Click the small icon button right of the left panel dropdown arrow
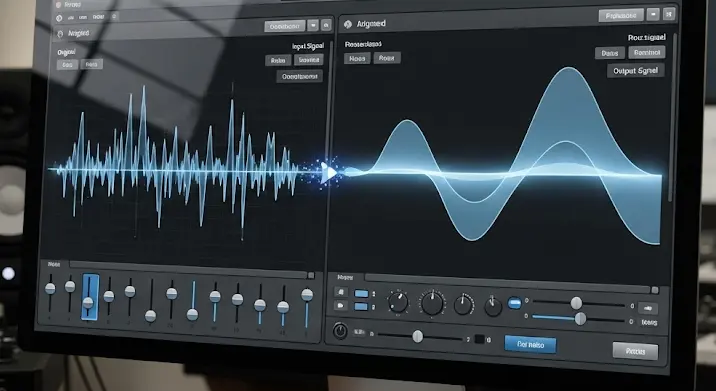The image size is (716, 391). pos(326,26)
